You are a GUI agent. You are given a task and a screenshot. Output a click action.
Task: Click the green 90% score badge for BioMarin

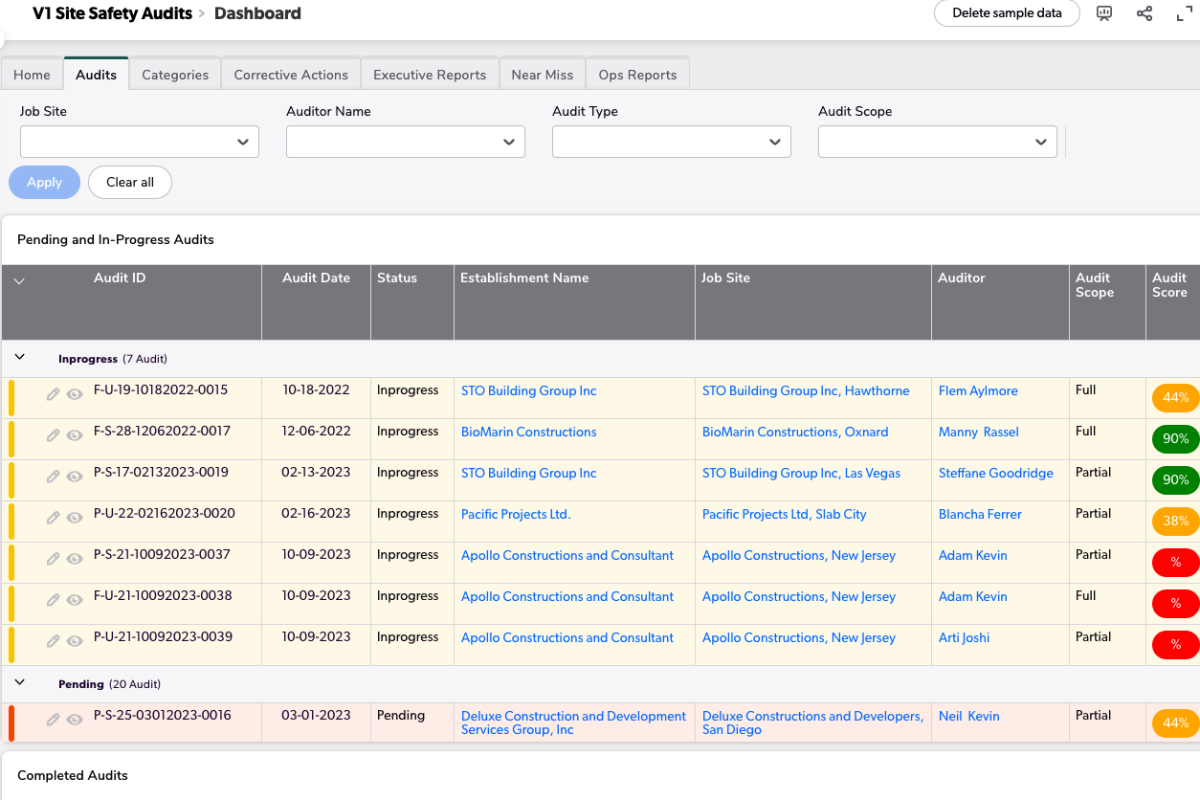pos(1175,439)
